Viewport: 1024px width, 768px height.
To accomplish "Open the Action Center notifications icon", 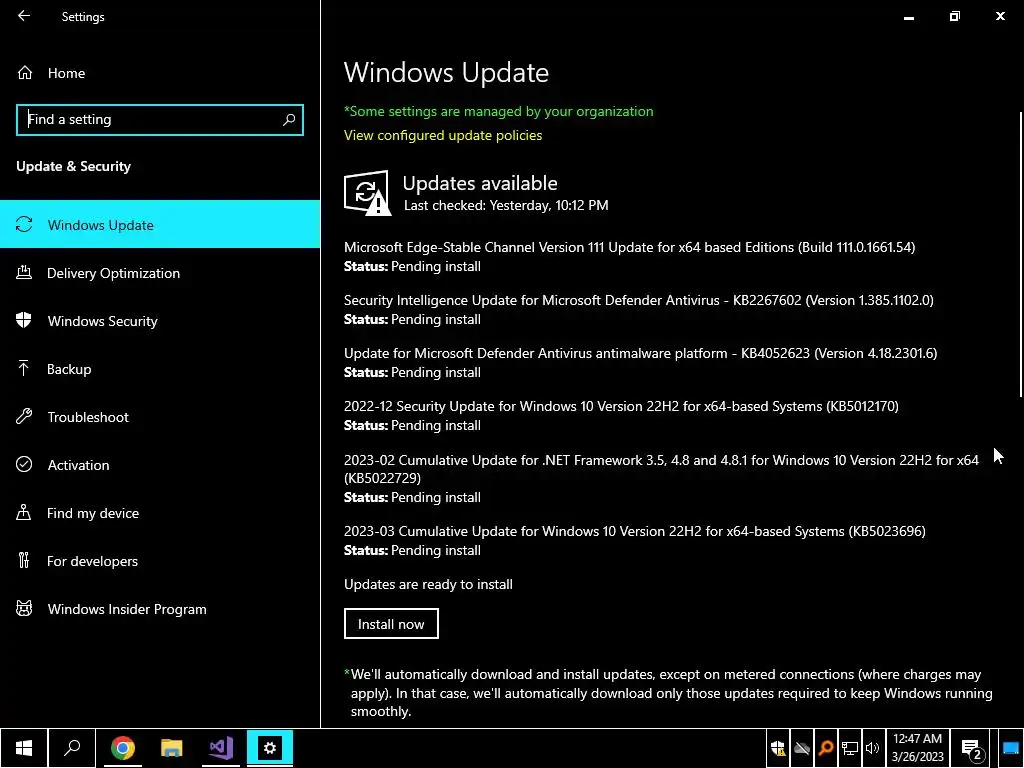I will pos(971,748).
